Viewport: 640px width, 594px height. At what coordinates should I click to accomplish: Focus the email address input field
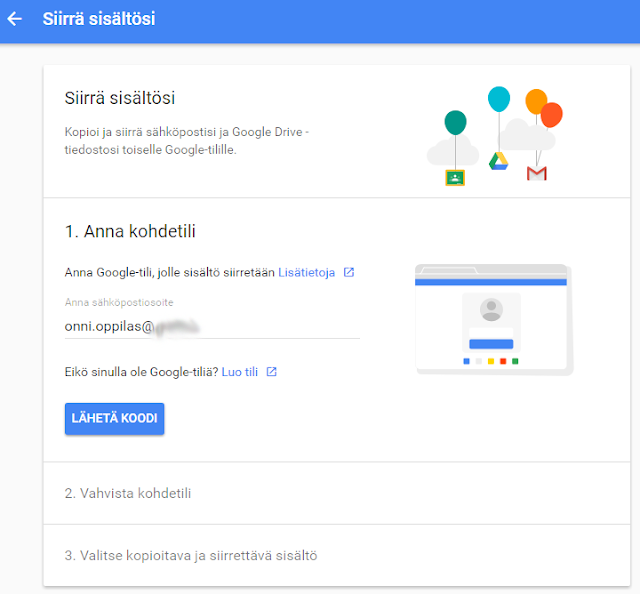point(211,325)
